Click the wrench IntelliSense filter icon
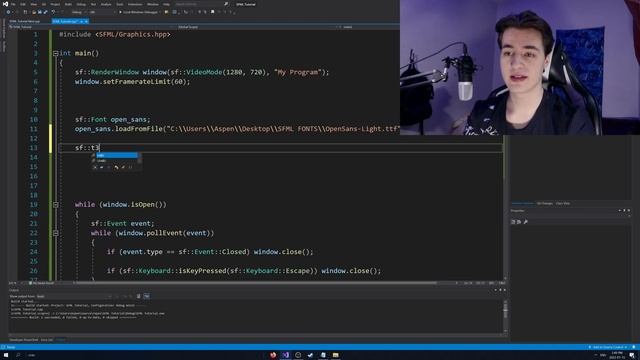 pos(123,167)
